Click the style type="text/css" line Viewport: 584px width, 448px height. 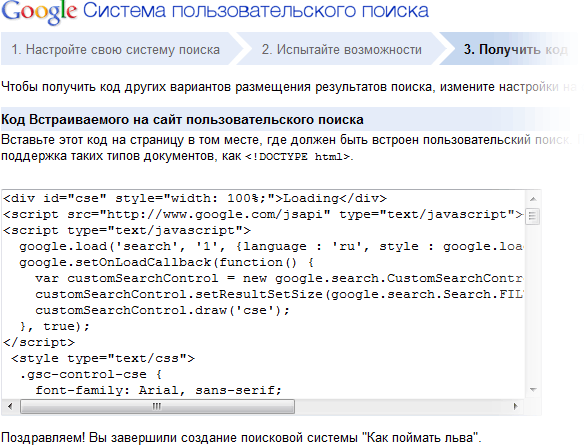[103, 359]
